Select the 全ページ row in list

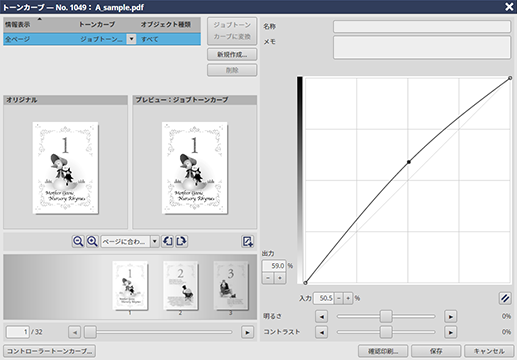tap(102, 39)
